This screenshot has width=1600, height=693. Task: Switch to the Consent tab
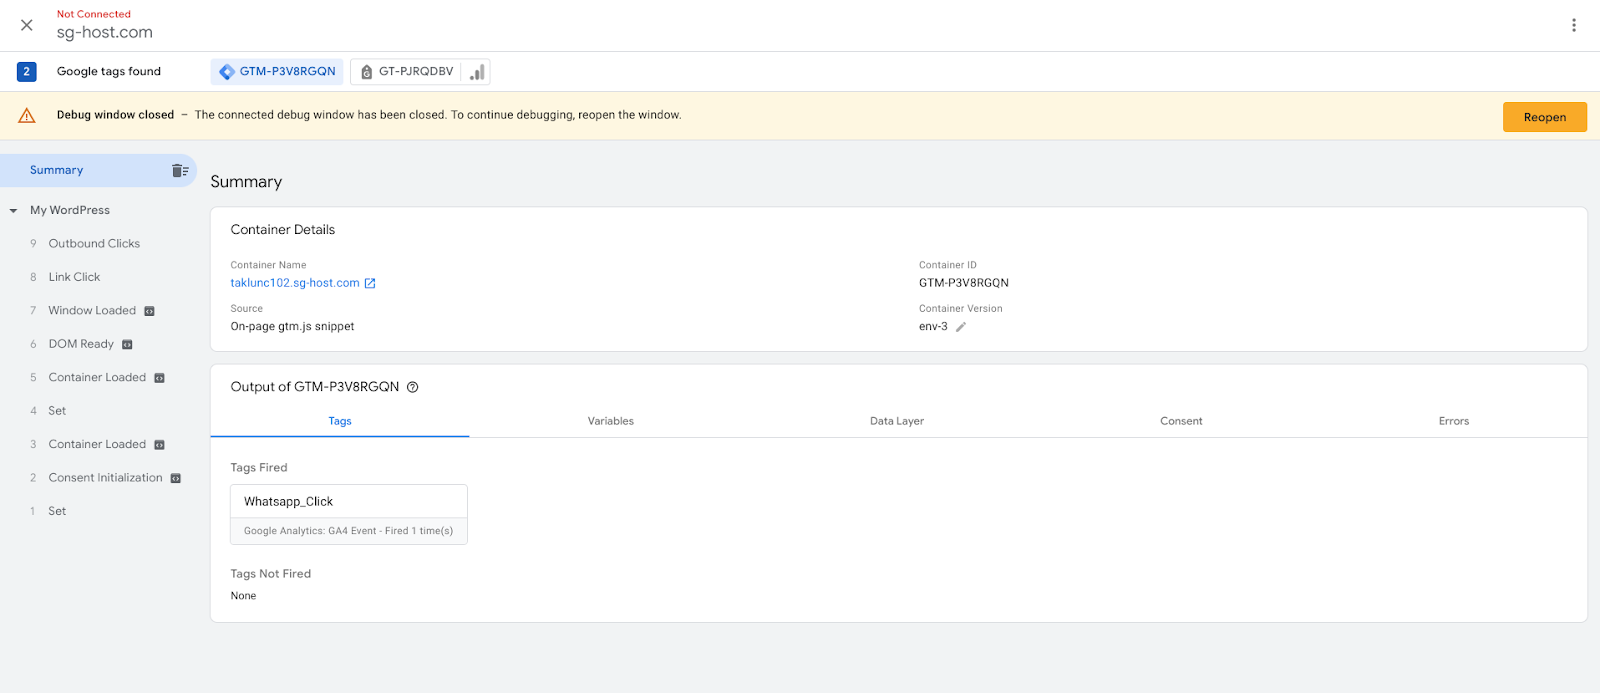coord(1181,421)
